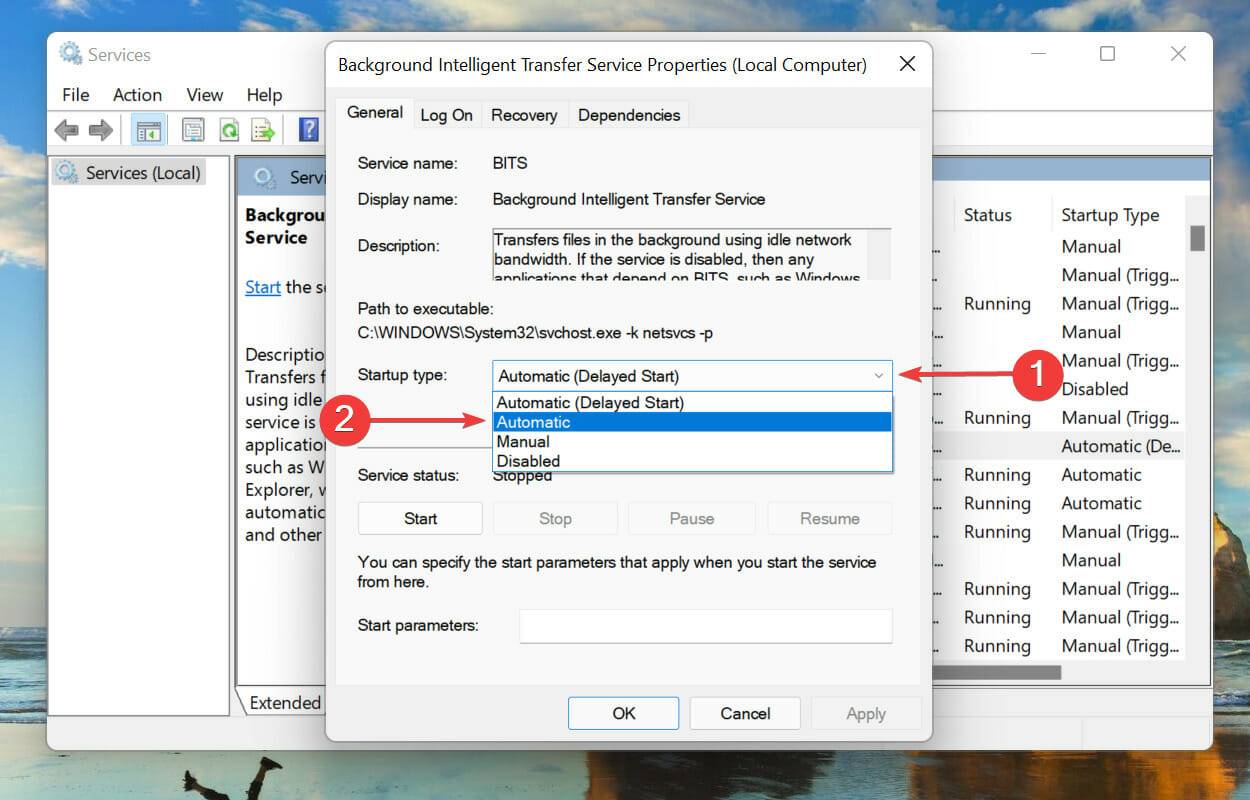This screenshot has width=1250, height=800.
Task: Click inside the Start parameters field
Action: (704, 625)
